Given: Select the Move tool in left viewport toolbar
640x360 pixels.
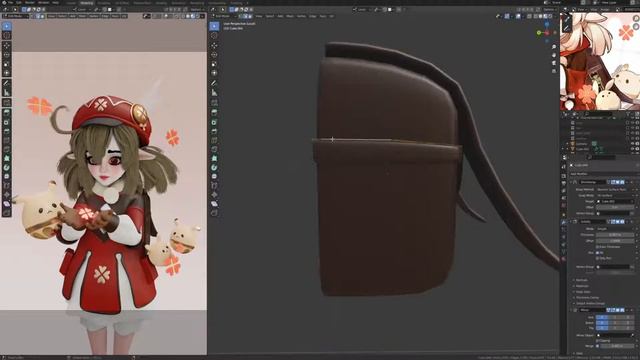Looking at the screenshot, I should pos(7,45).
